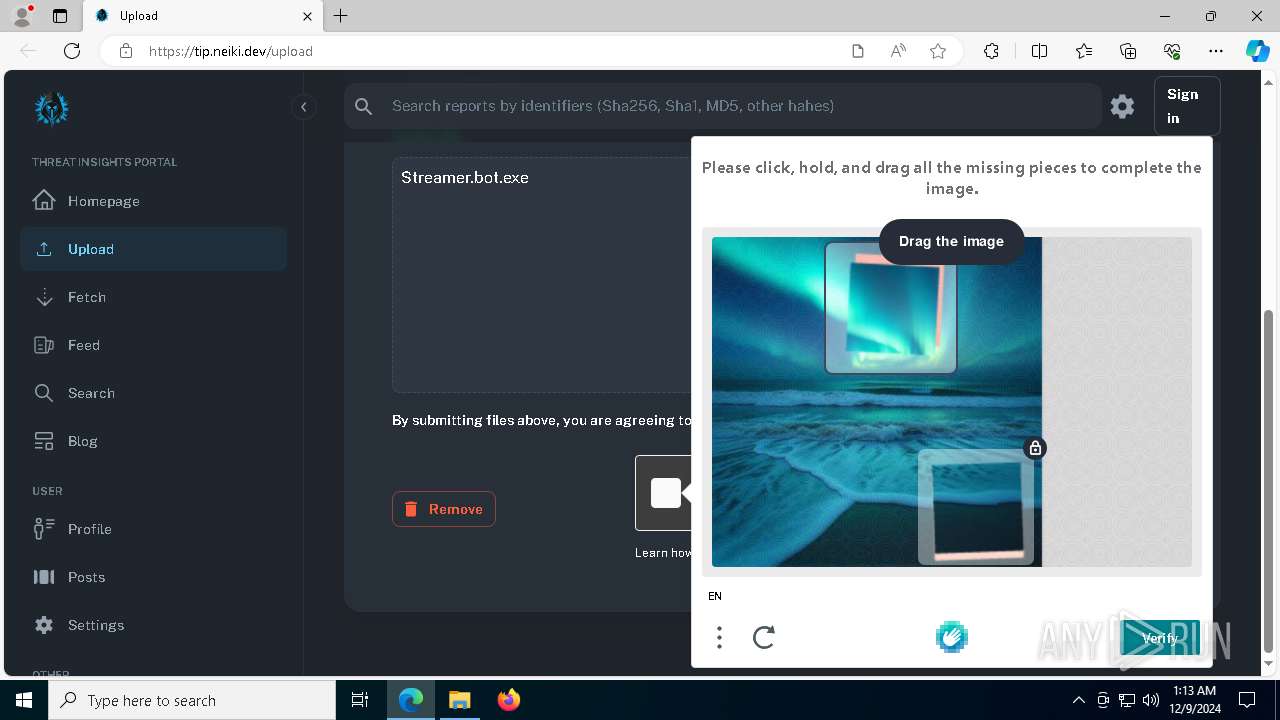Click the page vertical scrollbar
The image size is (1280, 720).
click(x=1269, y=480)
